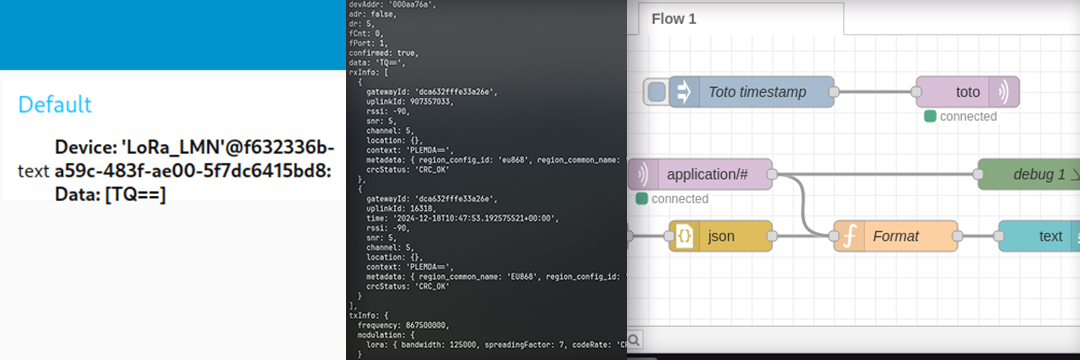The image size is (1080, 360).
Task: Click the connected status under application/# node
Action: (x=672, y=199)
